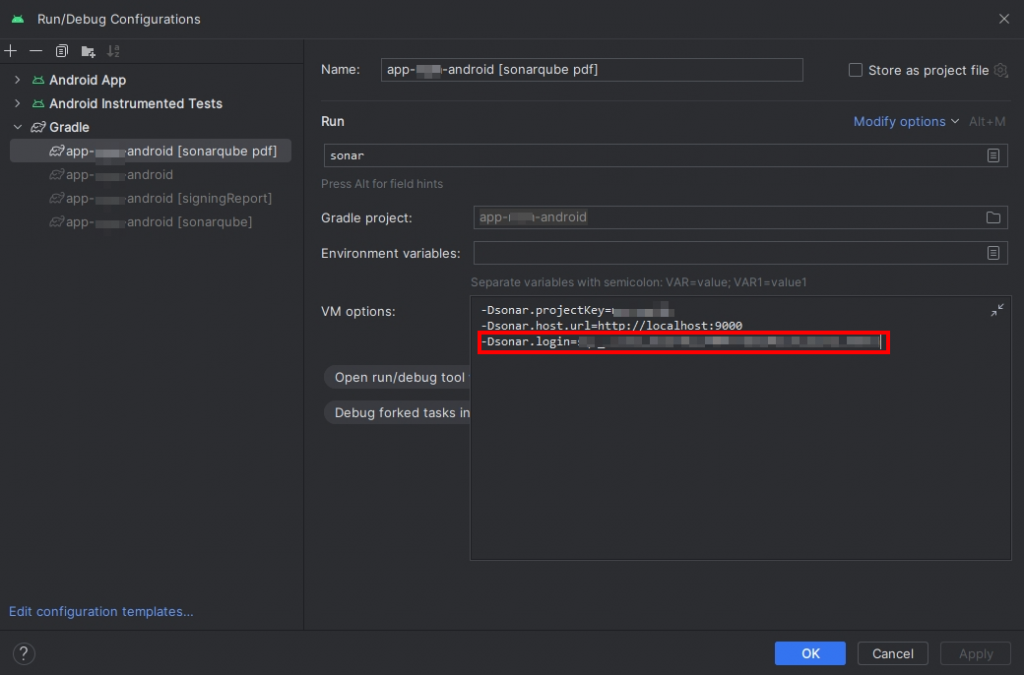Select the [sonarqube pdf] Gradle configuration

pos(150,151)
